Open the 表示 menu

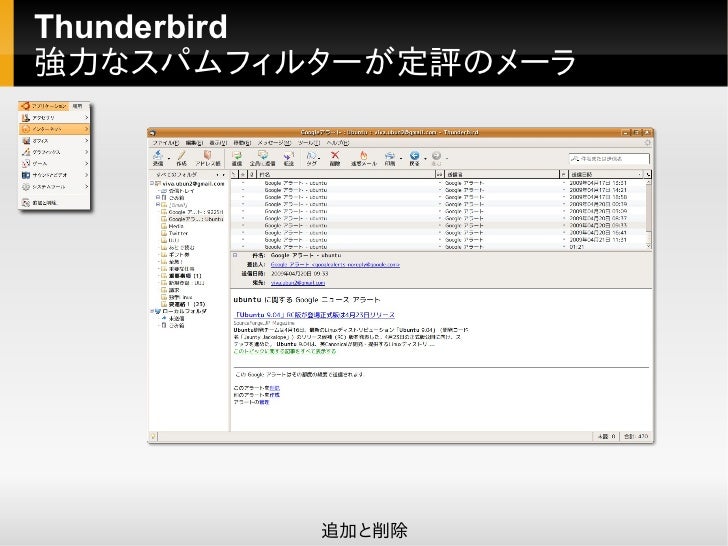click(218, 143)
